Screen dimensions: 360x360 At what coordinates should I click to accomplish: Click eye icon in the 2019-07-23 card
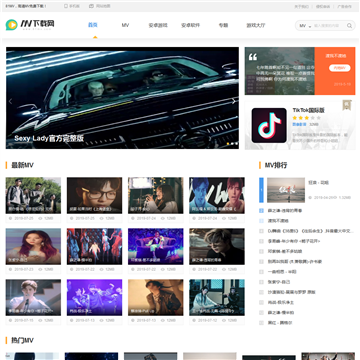tap(40, 269)
